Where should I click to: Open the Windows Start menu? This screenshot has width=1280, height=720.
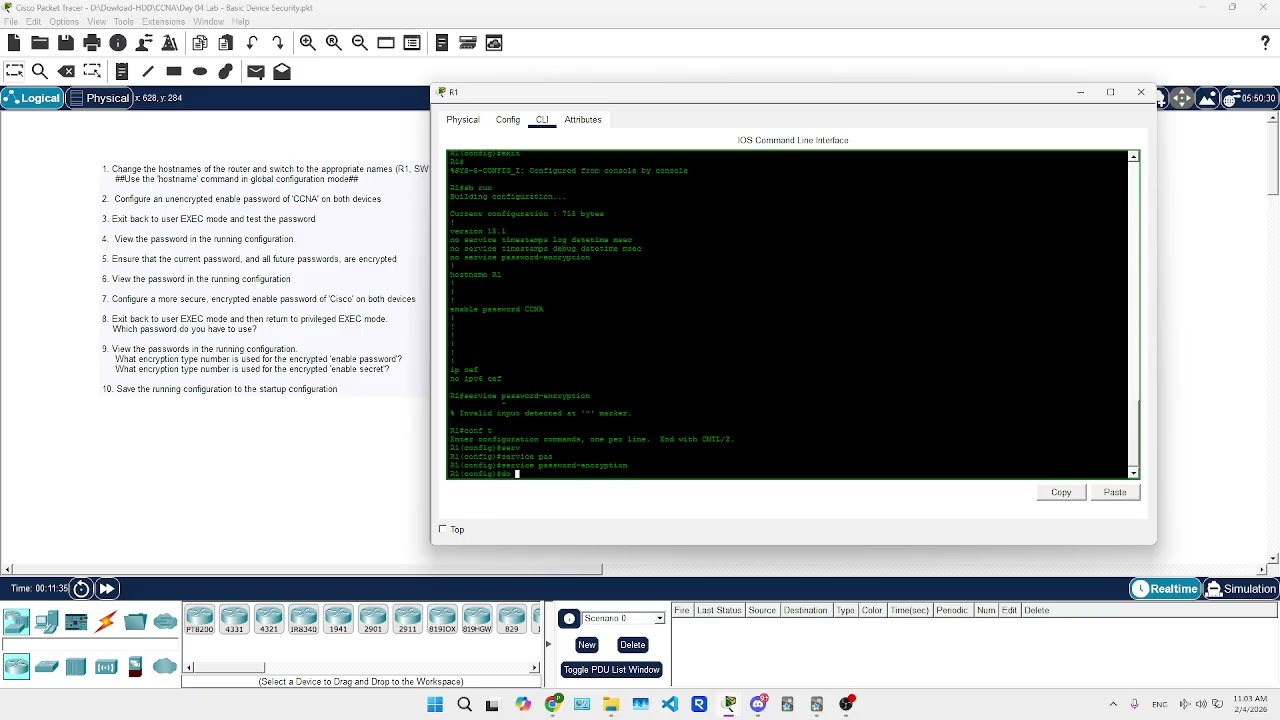pos(435,705)
